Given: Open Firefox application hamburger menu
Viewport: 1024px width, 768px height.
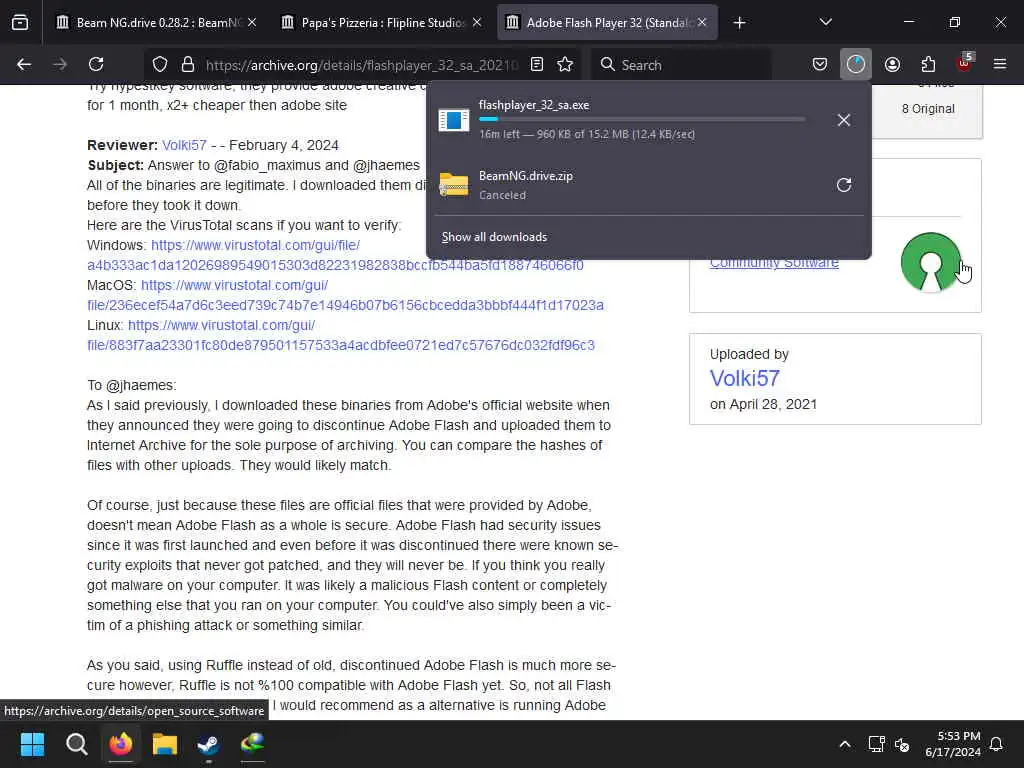Looking at the screenshot, I should pyautogui.click(x=1000, y=65).
